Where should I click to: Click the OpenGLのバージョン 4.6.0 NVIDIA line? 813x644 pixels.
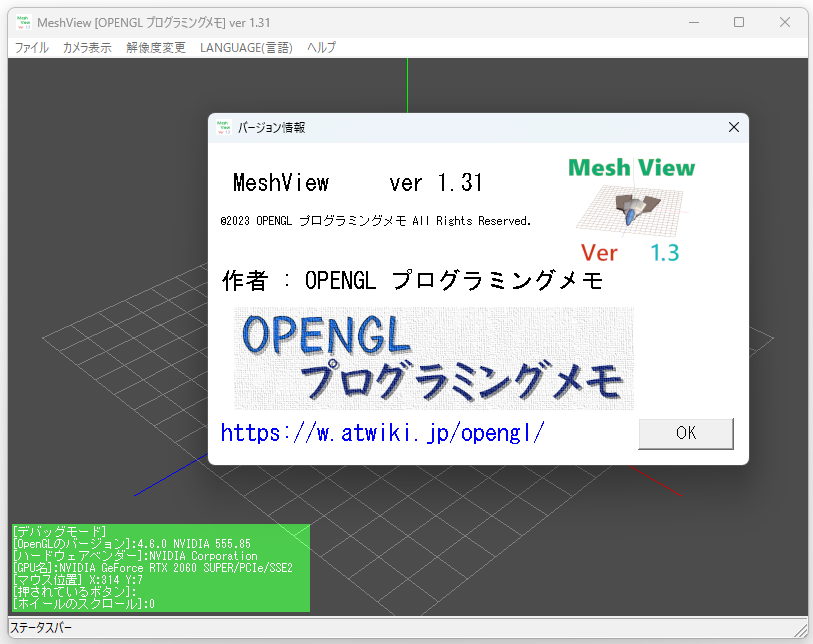point(132,543)
